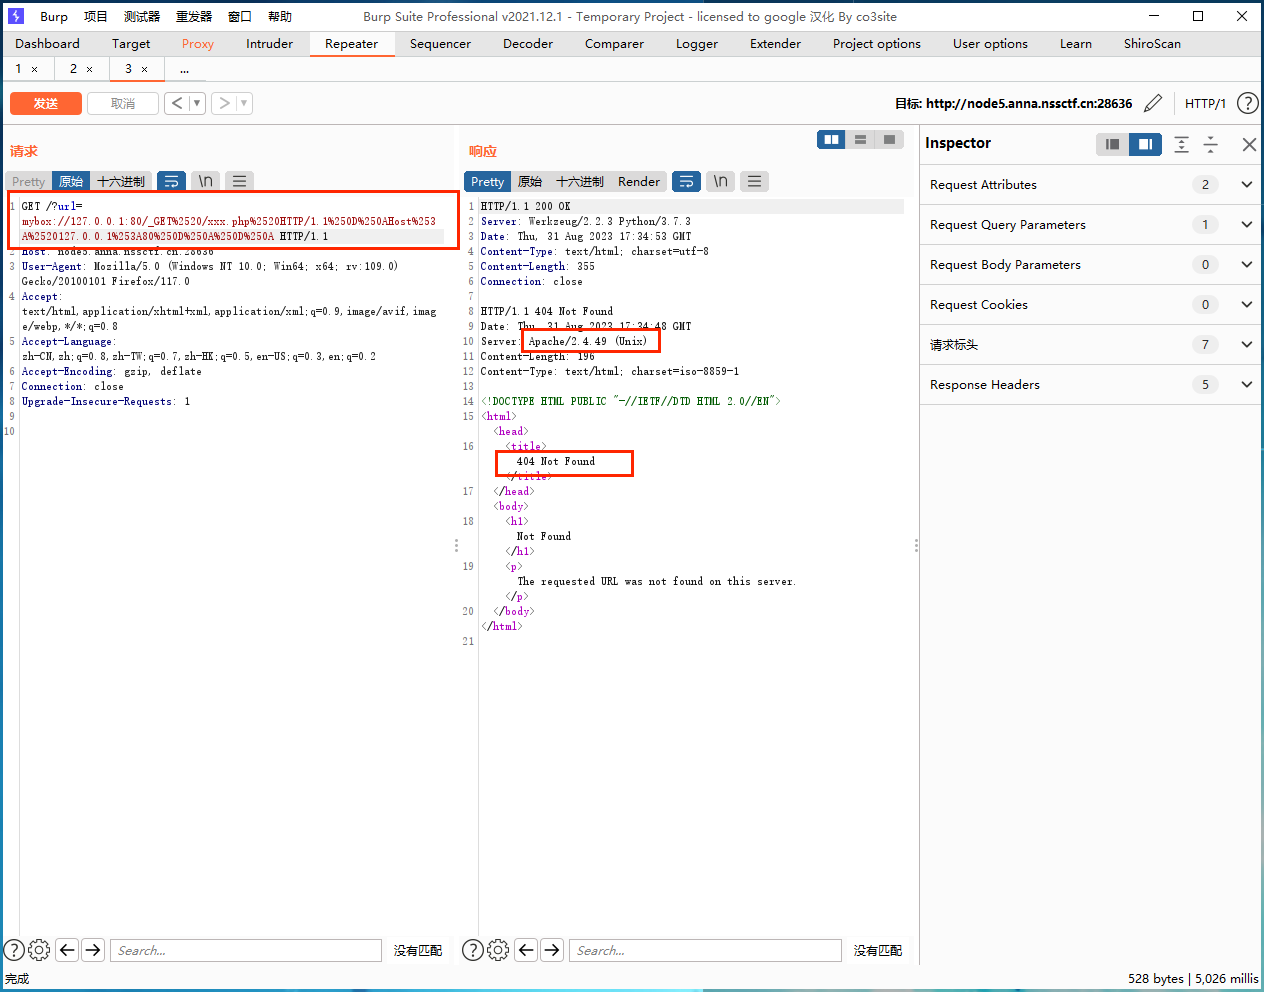Toggle \n non-printable chars in request panel

pyautogui.click(x=205, y=181)
